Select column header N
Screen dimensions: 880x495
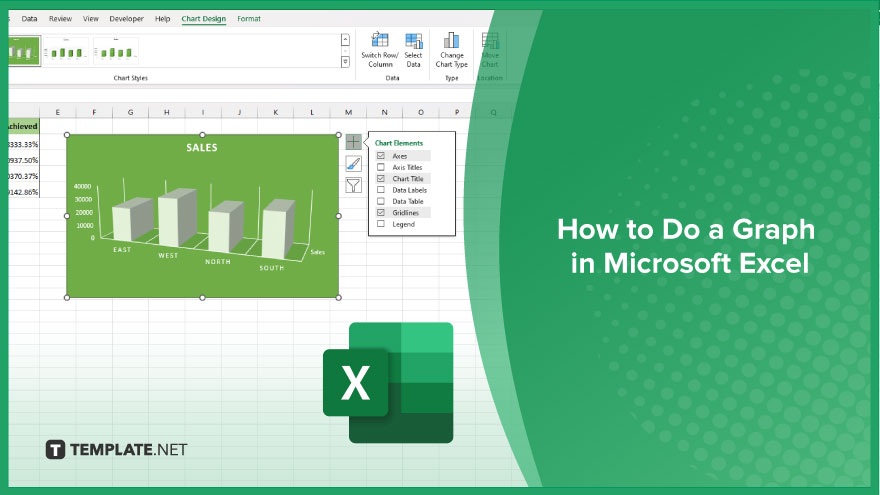[x=384, y=112]
